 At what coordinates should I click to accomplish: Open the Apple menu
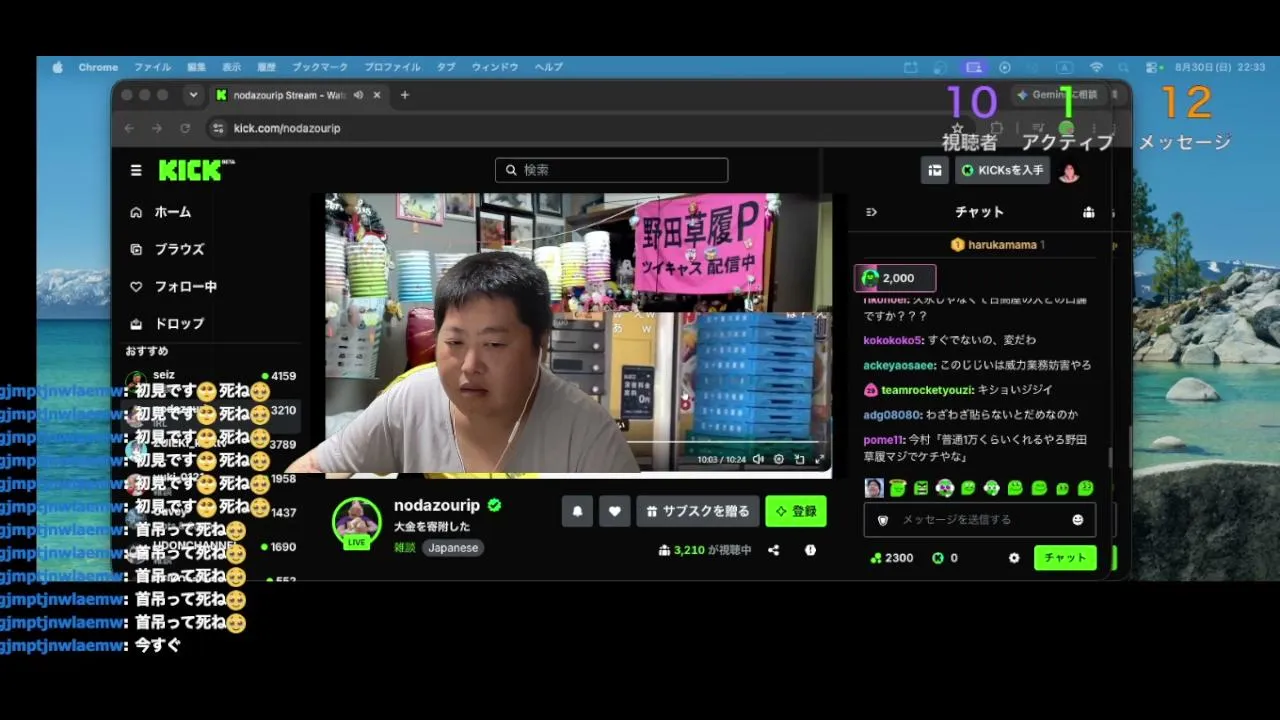click(57, 67)
